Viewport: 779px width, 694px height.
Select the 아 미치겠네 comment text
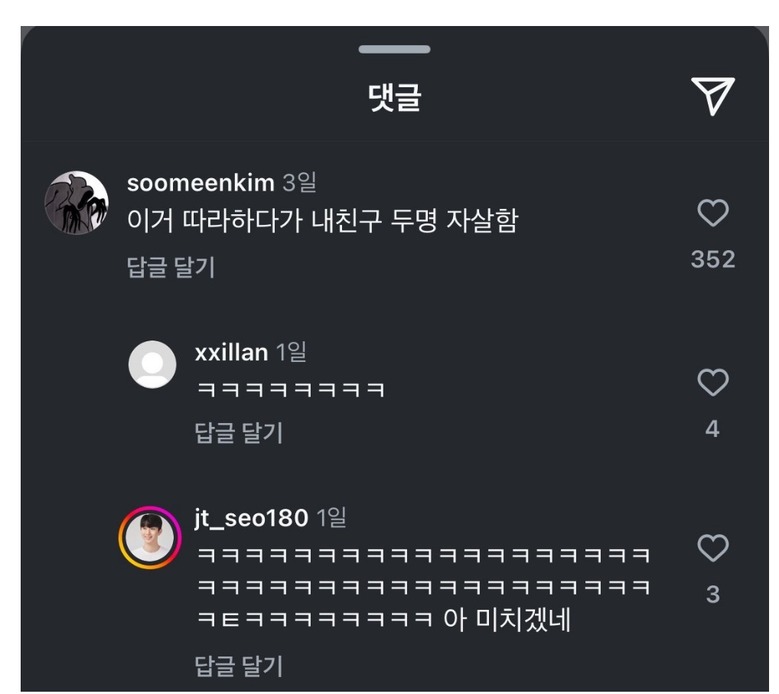pos(506,620)
